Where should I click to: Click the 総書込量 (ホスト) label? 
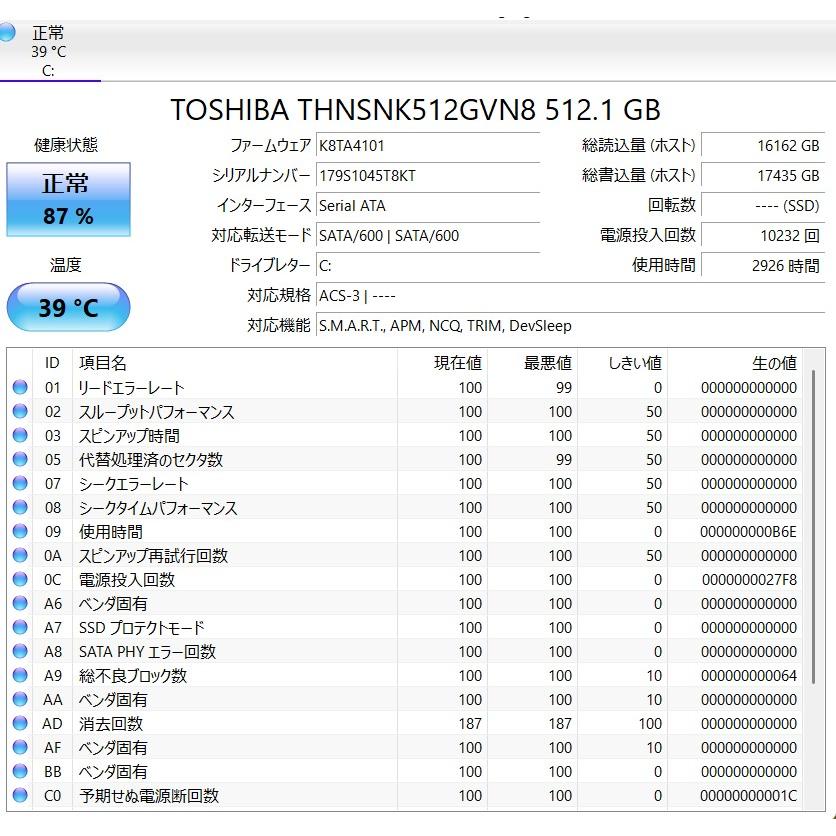[x=639, y=175]
